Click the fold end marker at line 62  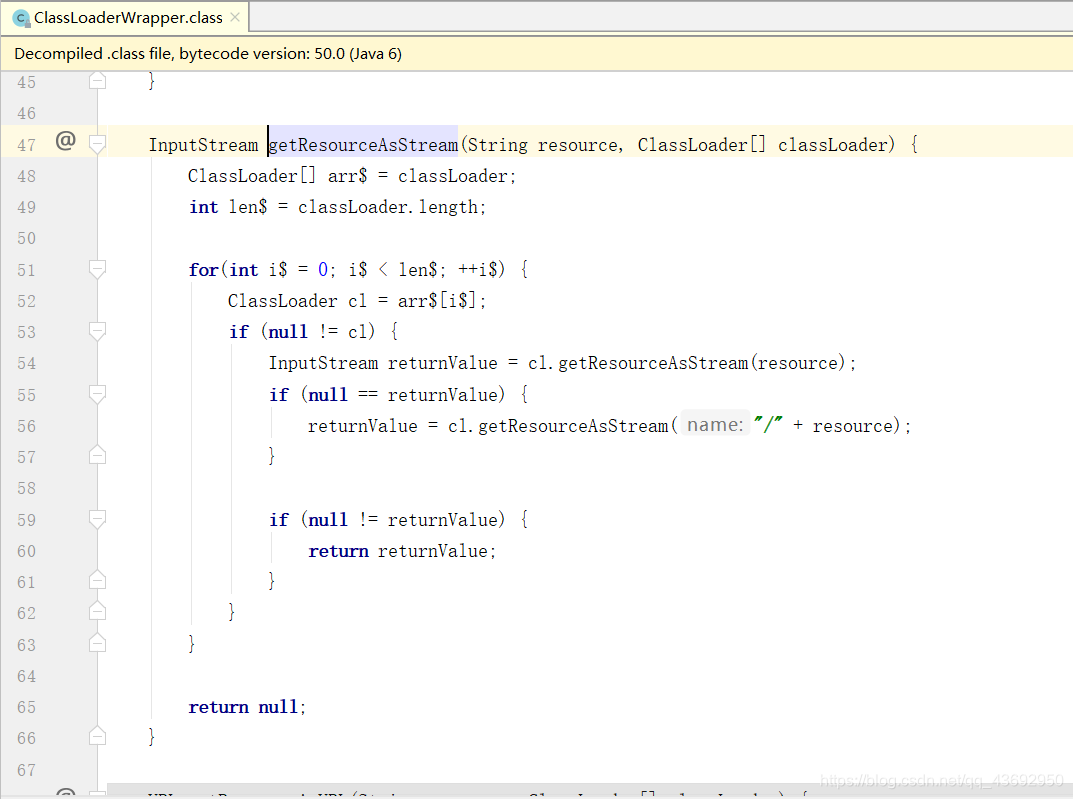pyautogui.click(x=98, y=611)
